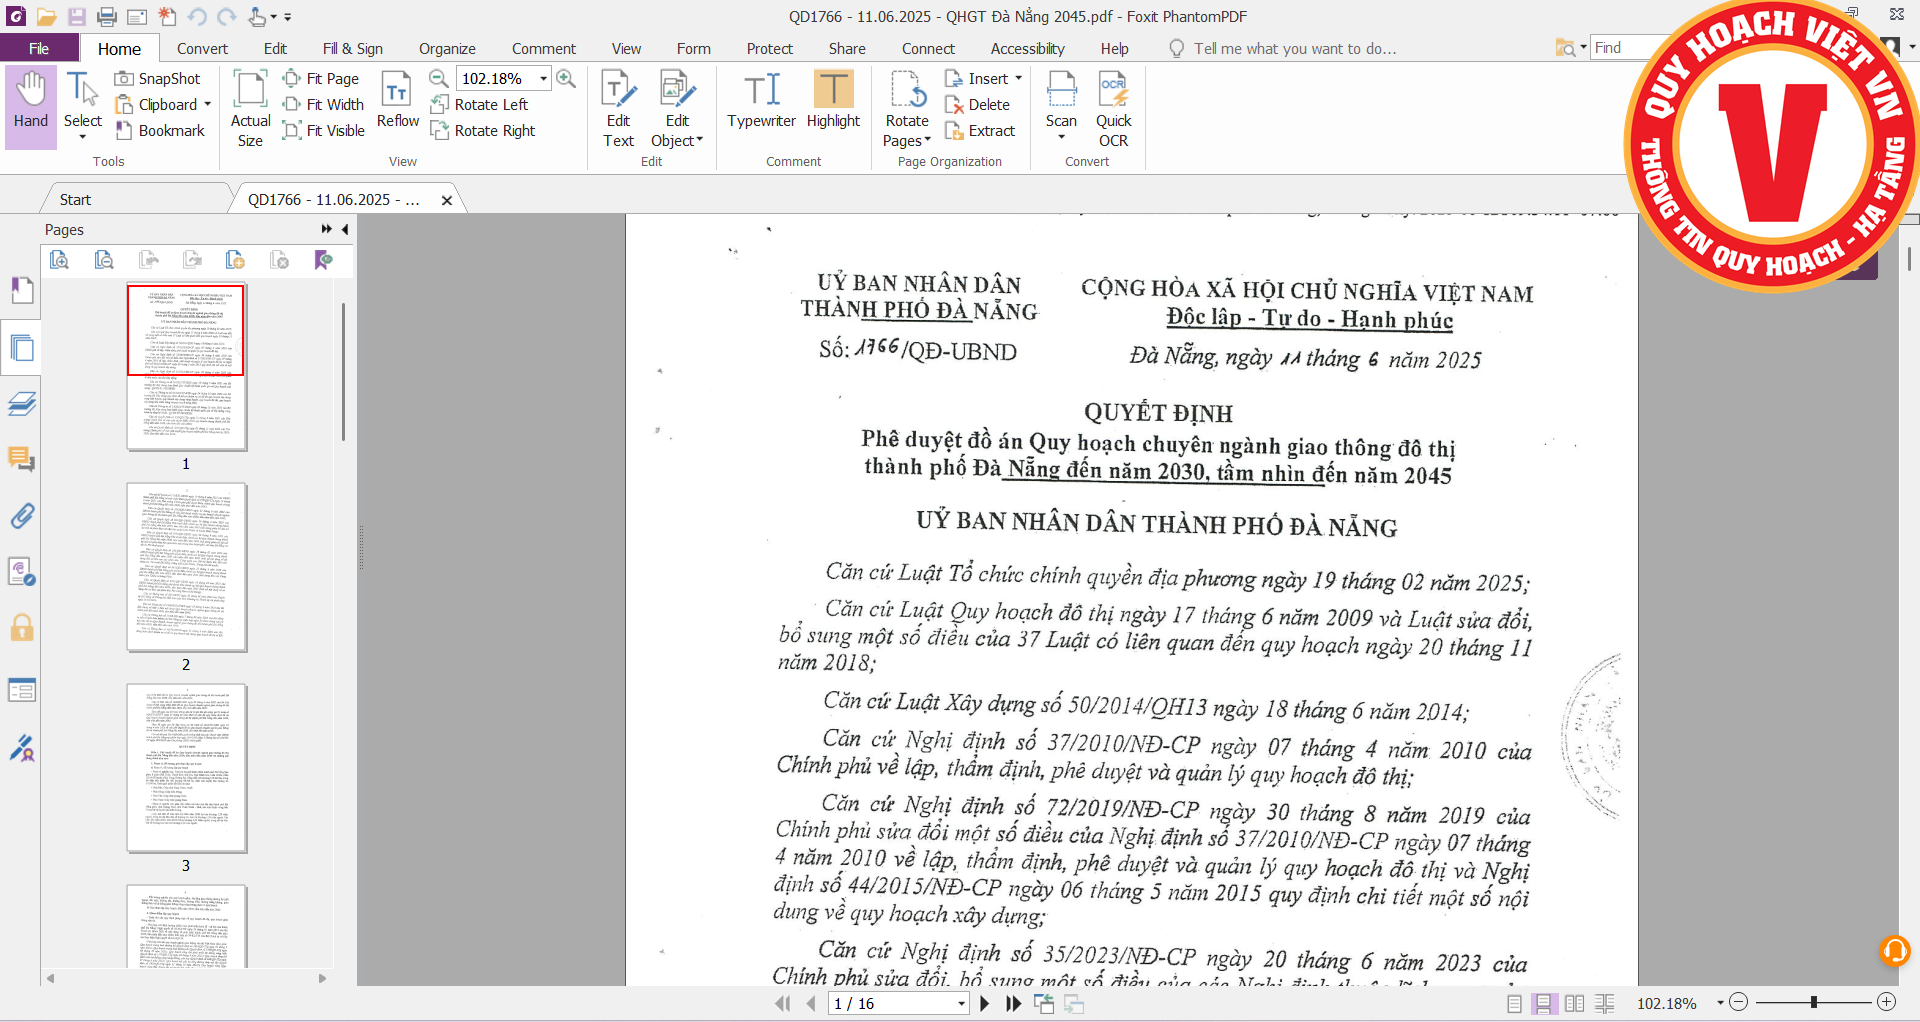Open the Reflow view
This screenshot has width=1920, height=1022.
(x=397, y=100)
